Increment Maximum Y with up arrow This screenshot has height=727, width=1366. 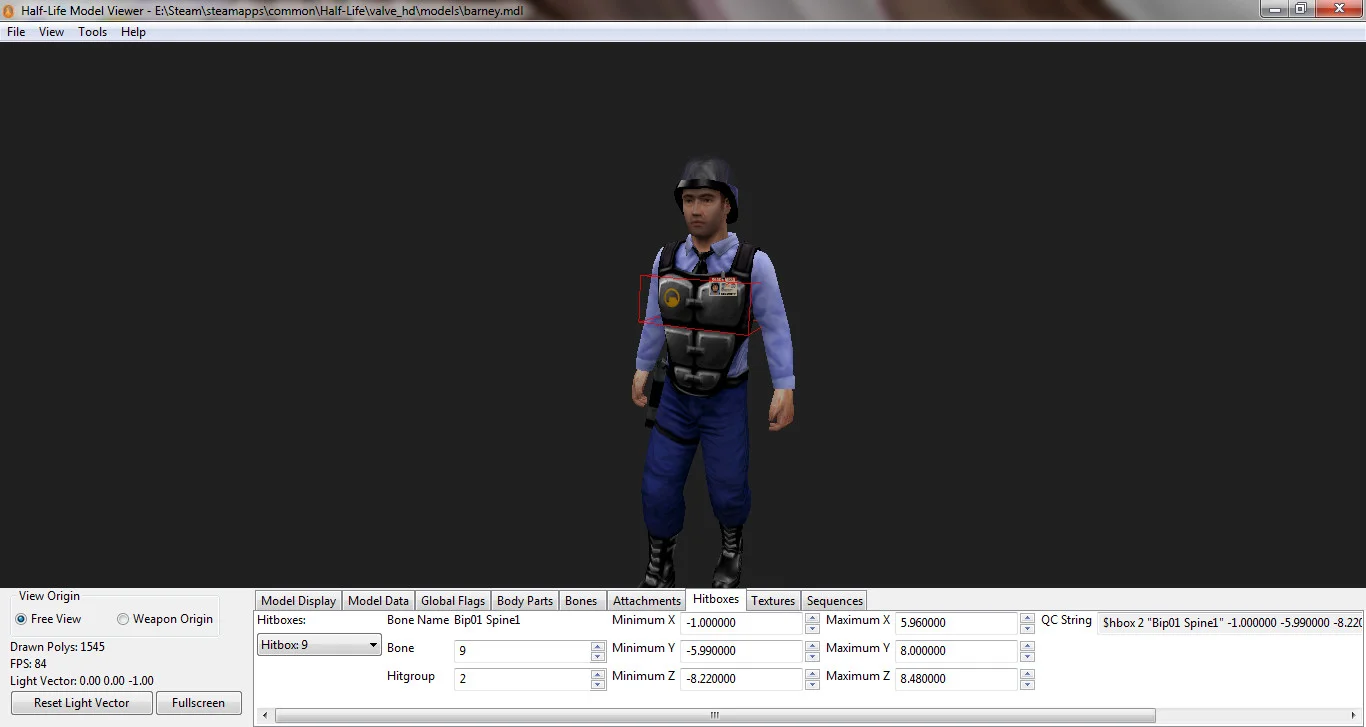tap(1027, 646)
